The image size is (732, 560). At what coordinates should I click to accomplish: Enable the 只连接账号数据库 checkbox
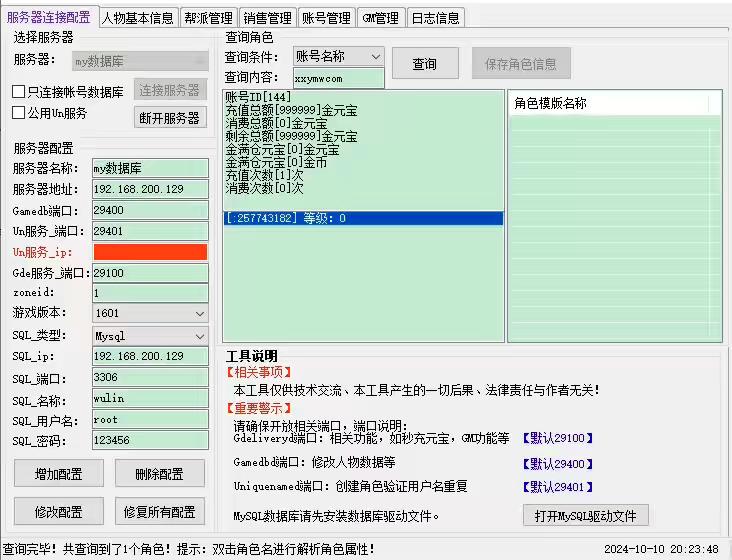(x=19, y=92)
